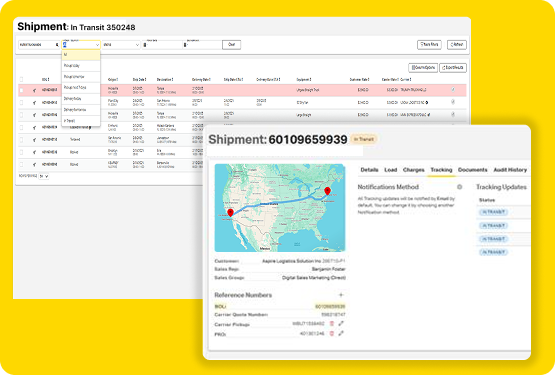Click the Refresh button in list window
Screen dimensions: 555x375
pos(457,45)
